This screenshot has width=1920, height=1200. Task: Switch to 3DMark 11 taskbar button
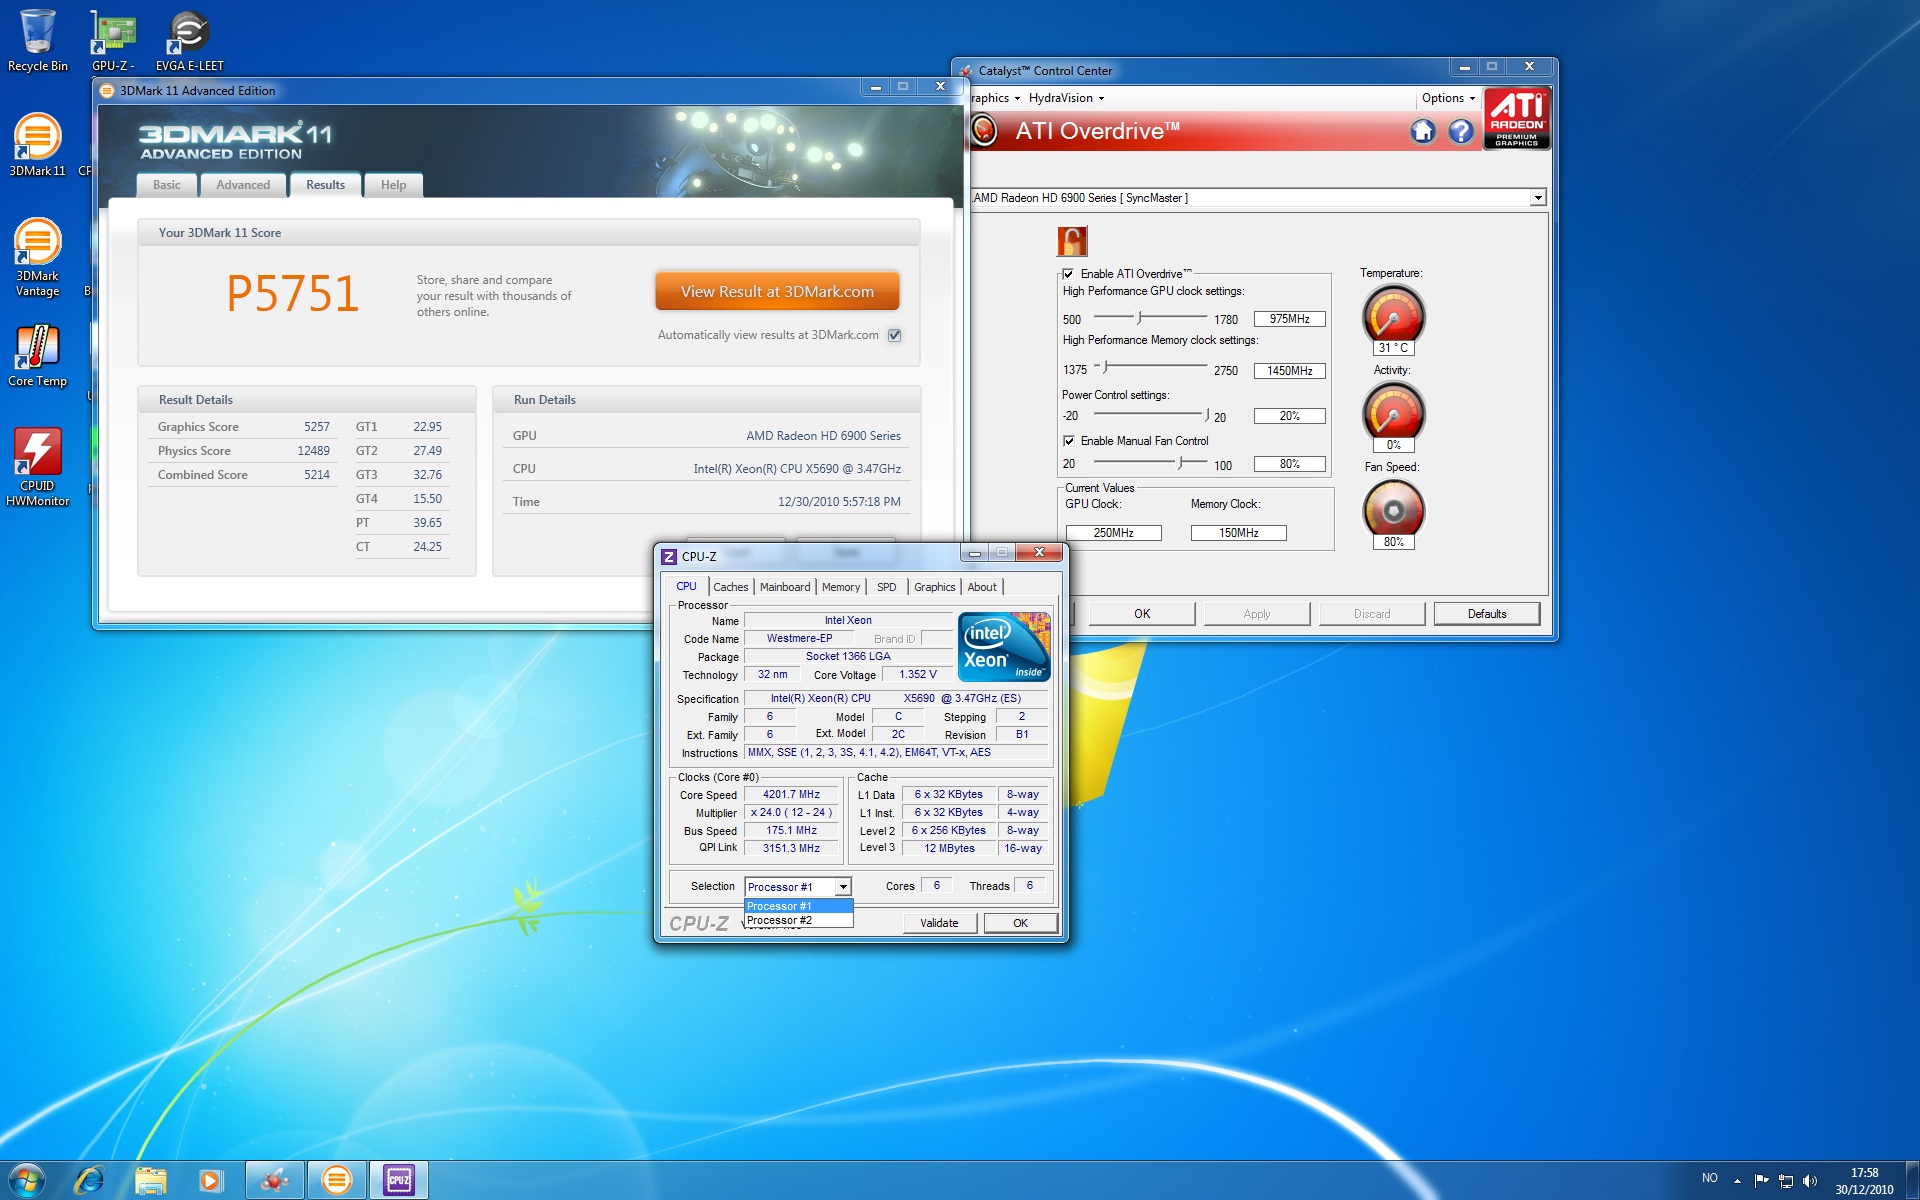coord(336,1180)
